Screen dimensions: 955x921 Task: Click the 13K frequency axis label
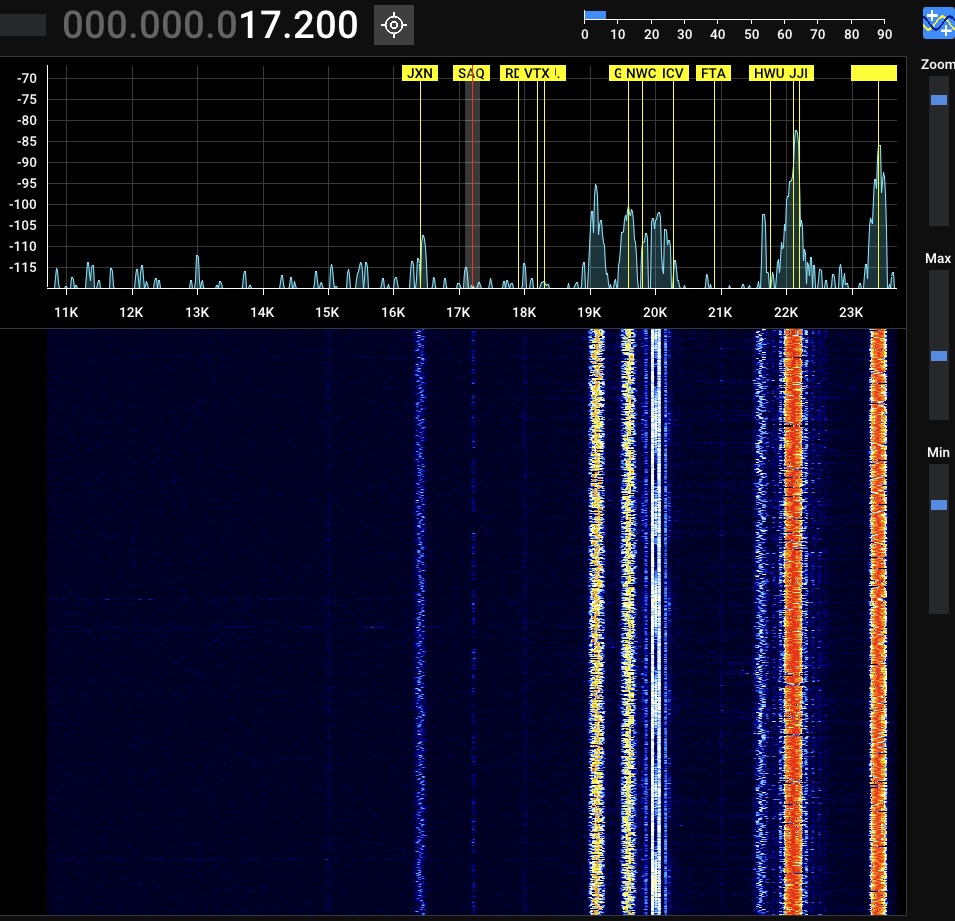[x=197, y=312]
